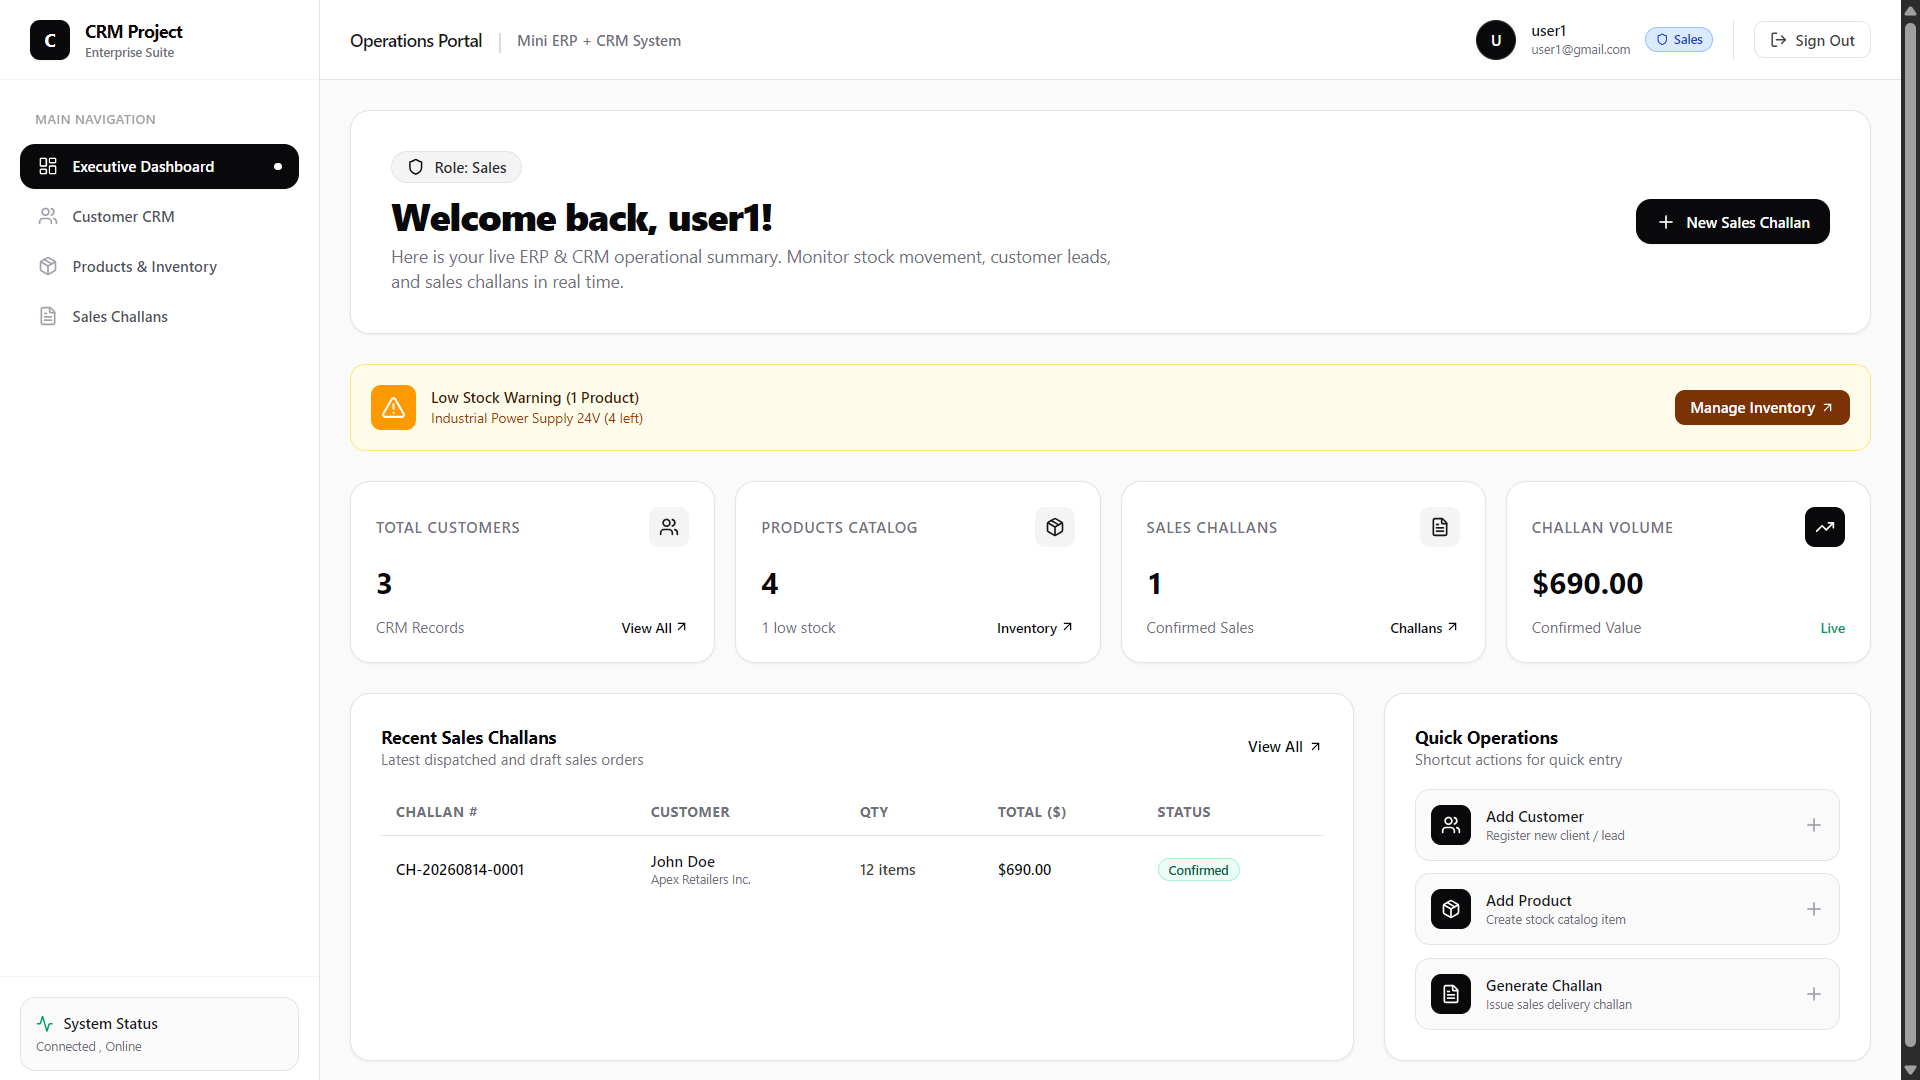The height and width of the screenshot is (1080, 1920).
Task: Open View All in Recent Sales Challans
Action: 1285,746
